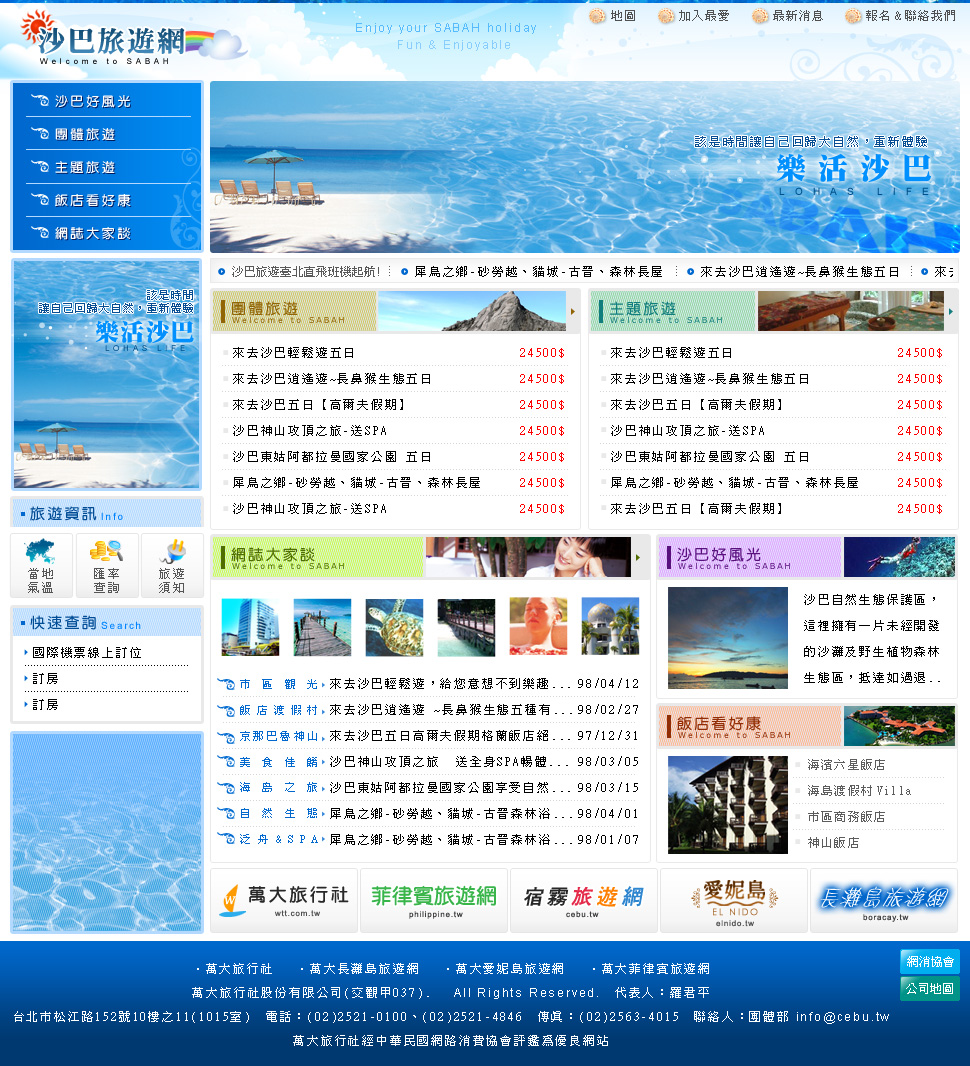Click the 宿霧旅遊網 cebu banner
The image size is (970, 1066).
click(x=583, y=900)
